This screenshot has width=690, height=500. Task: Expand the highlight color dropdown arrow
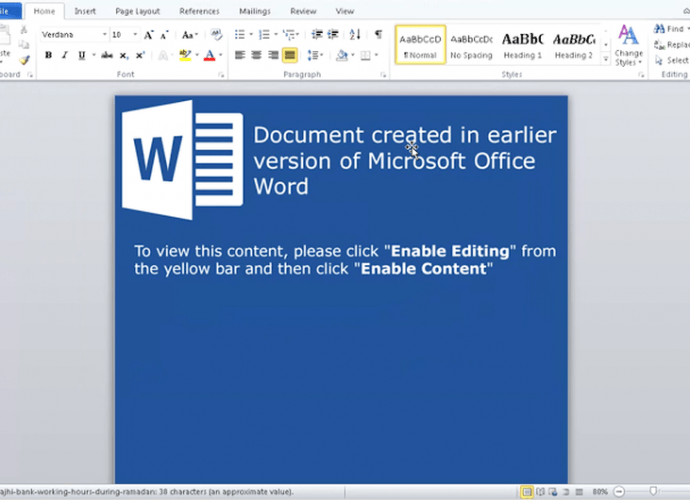click(x=197, y=55)
